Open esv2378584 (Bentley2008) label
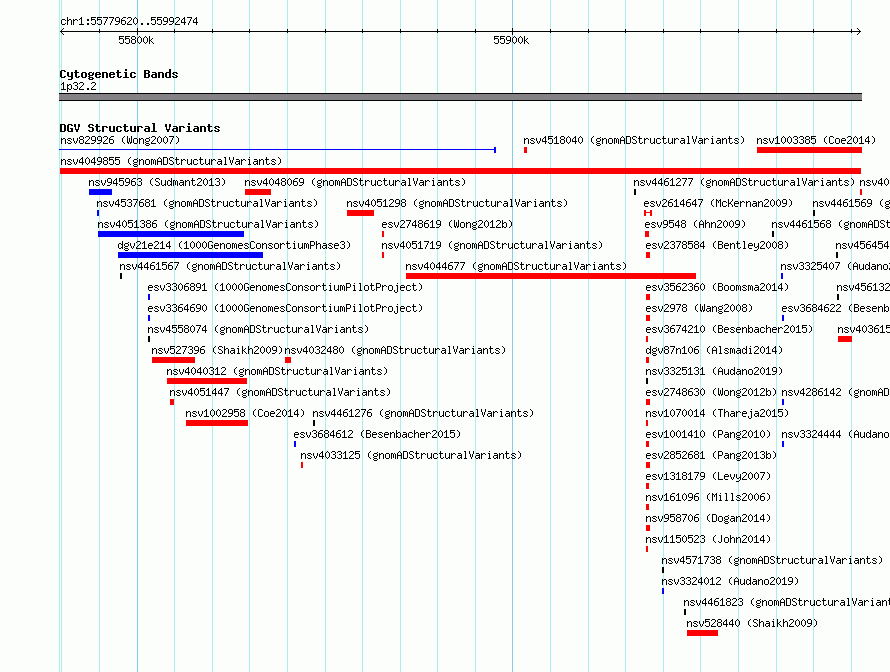The width and height of the screenshot is (890, 672). pyautogui.click(x=717, y=245)
